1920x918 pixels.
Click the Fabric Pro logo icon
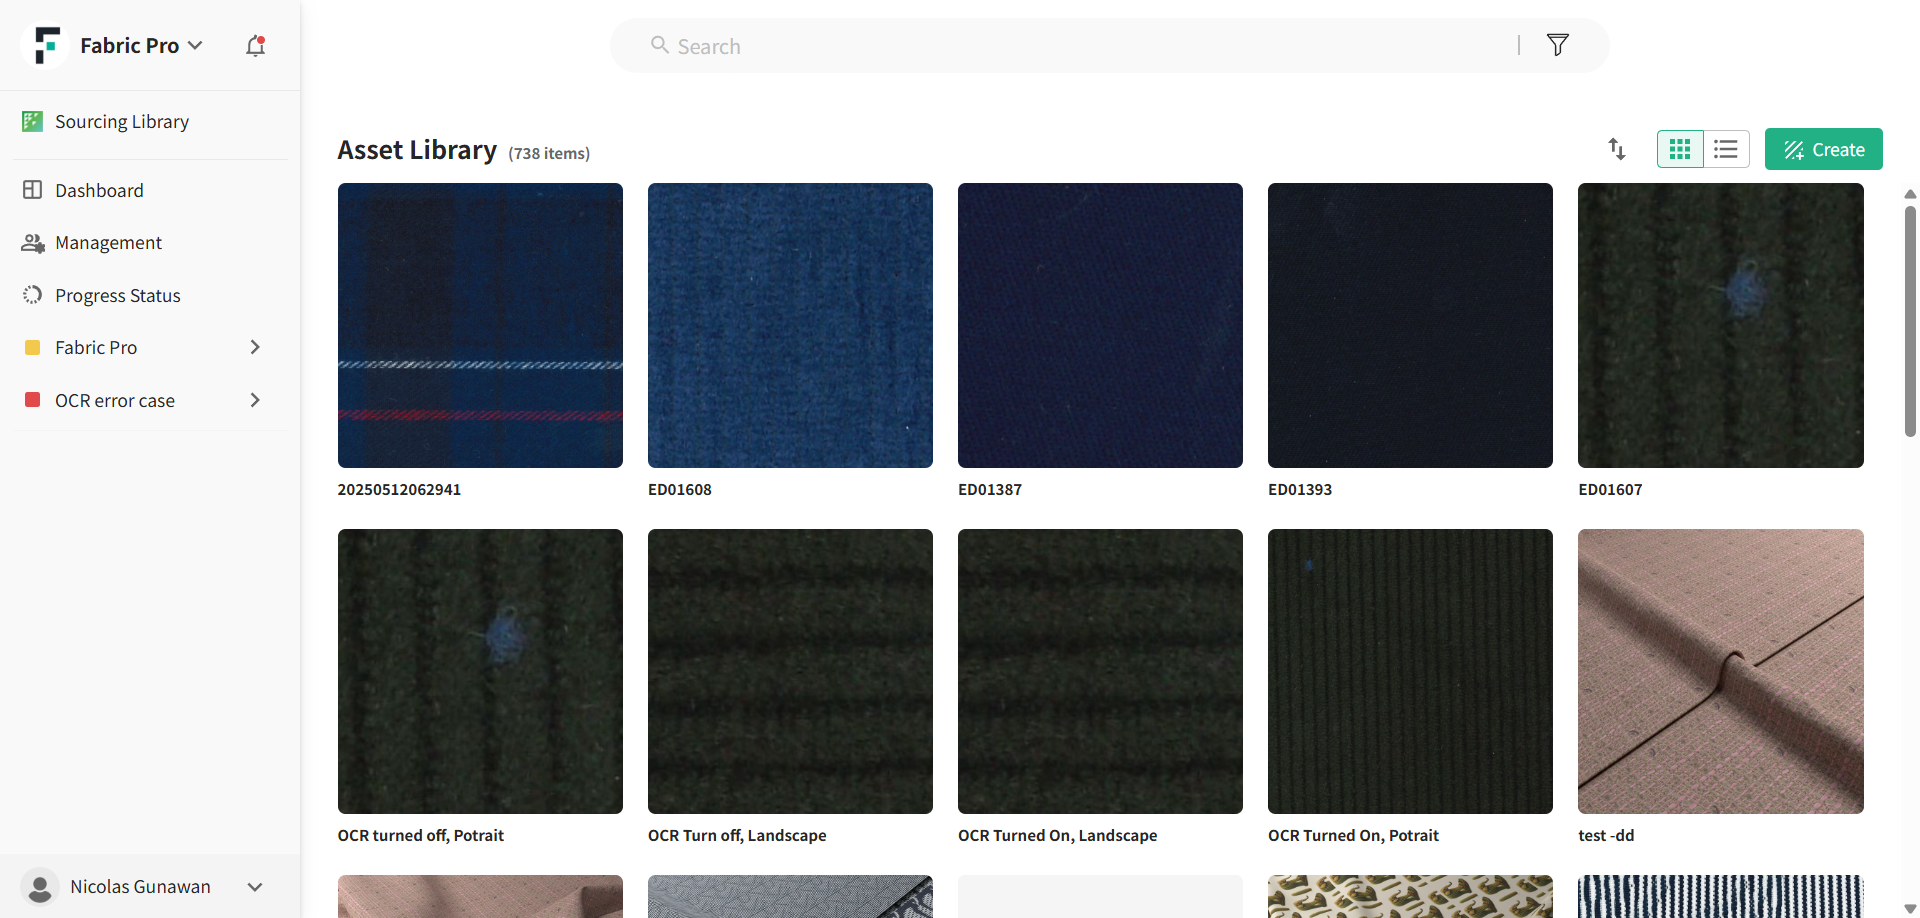[x=46, y=45]
